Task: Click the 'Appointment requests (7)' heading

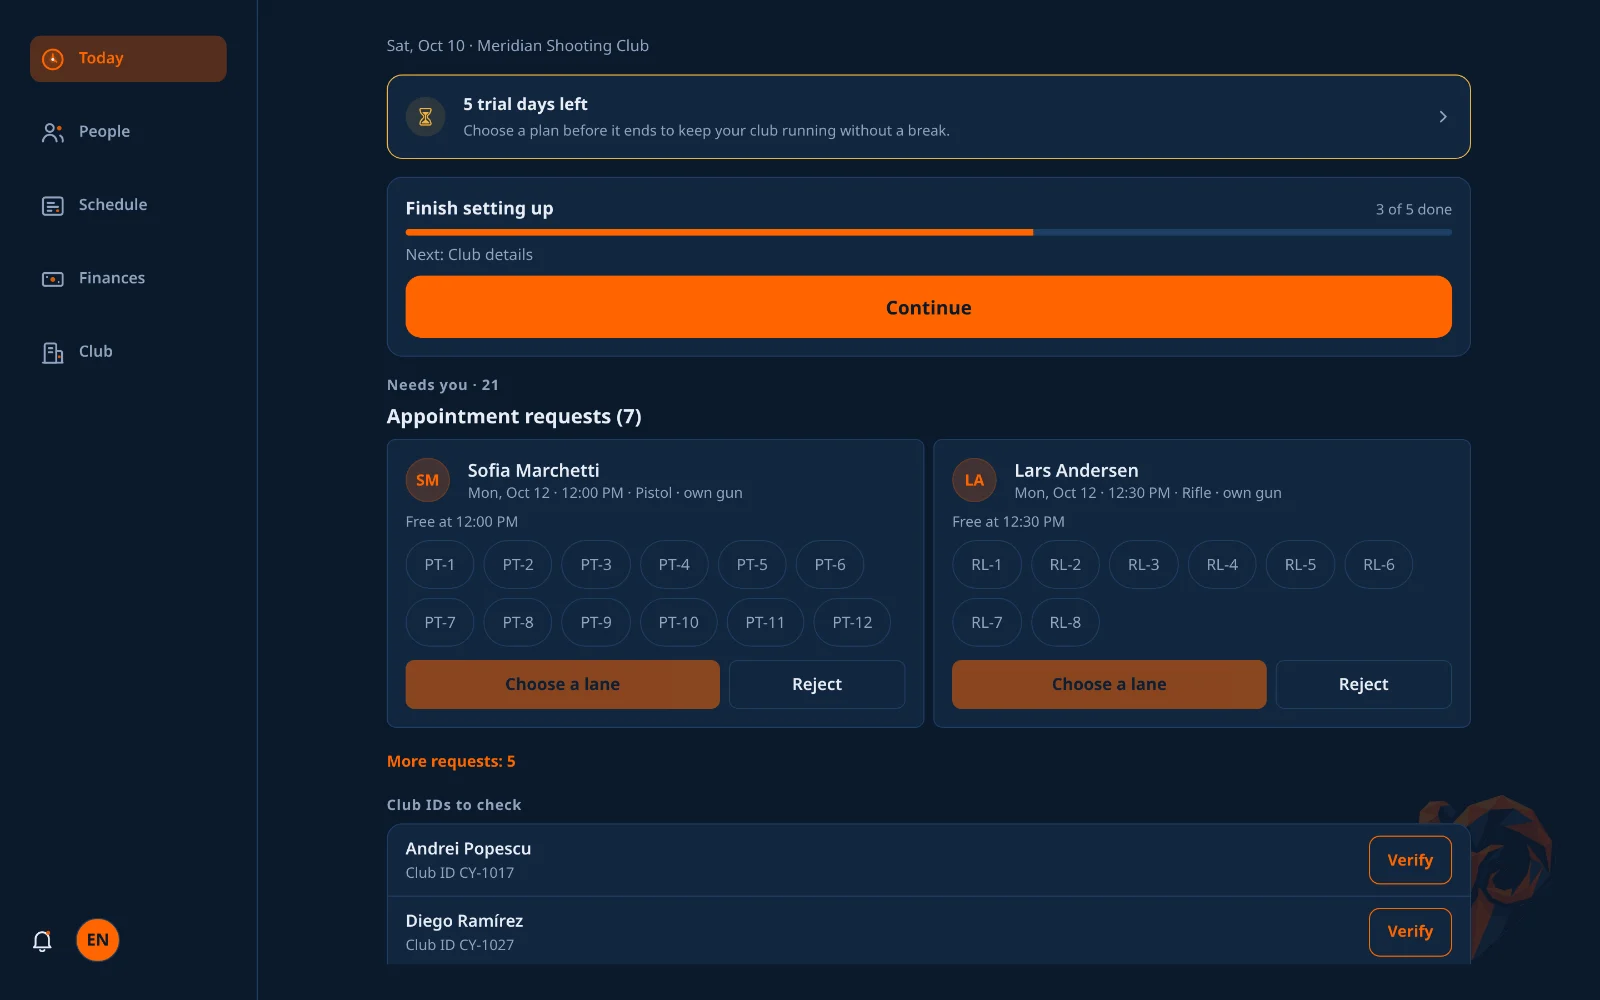Action: point(514,417)
